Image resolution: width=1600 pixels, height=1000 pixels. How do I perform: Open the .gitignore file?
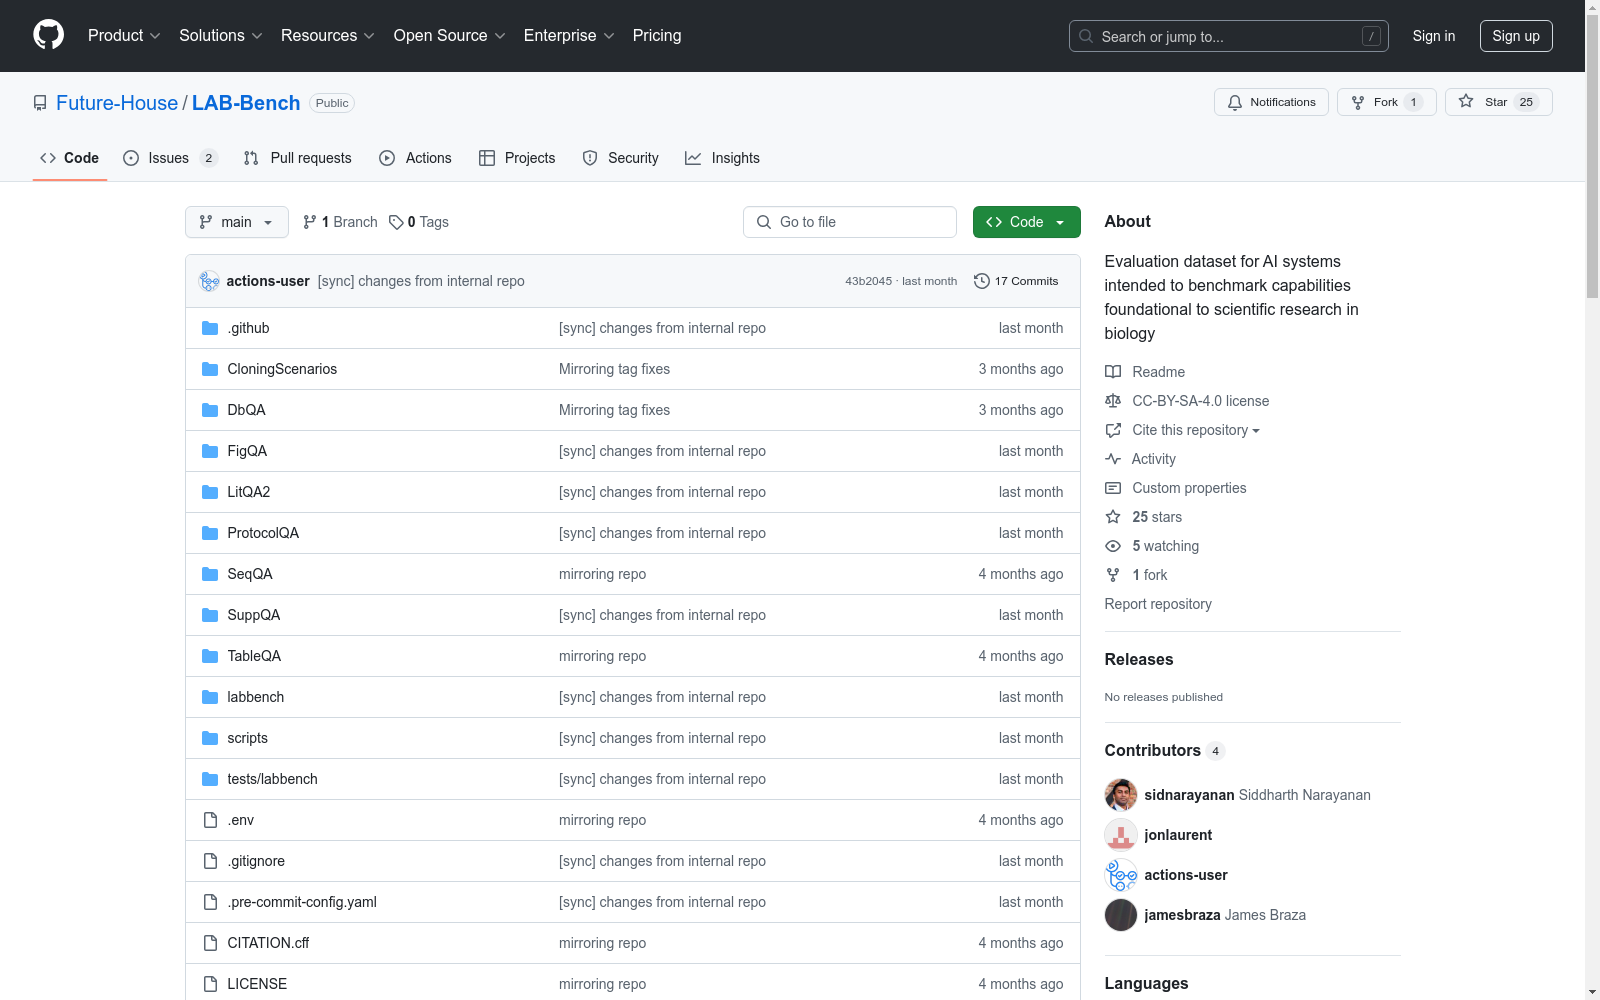click(x=256, y=861)
